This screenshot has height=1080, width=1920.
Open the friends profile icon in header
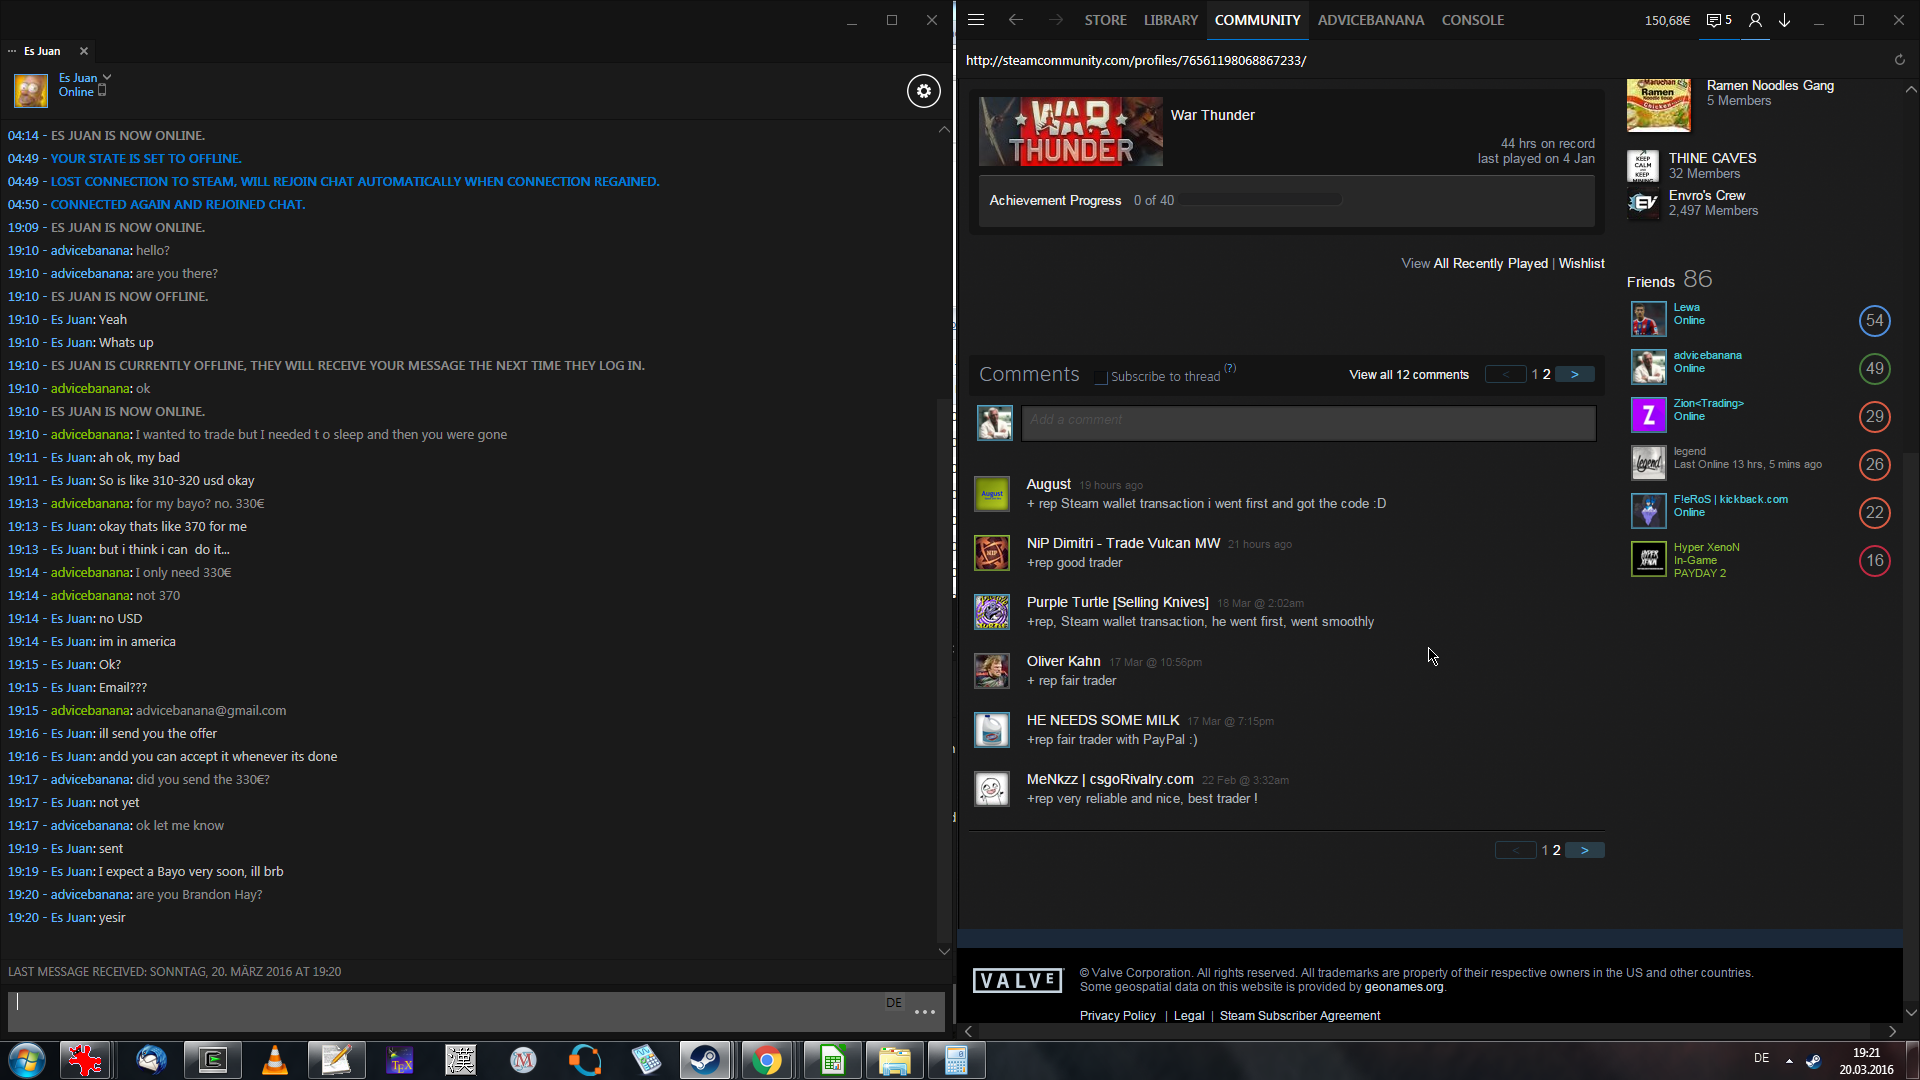pyautogui.click(x=1755, y=20)
